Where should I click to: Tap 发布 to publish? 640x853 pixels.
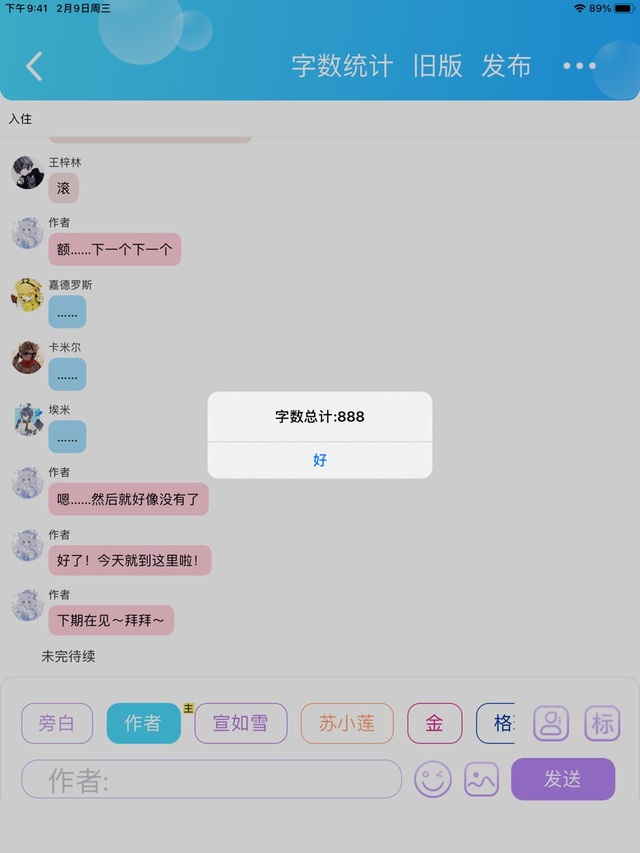click(x=506, y=66)
